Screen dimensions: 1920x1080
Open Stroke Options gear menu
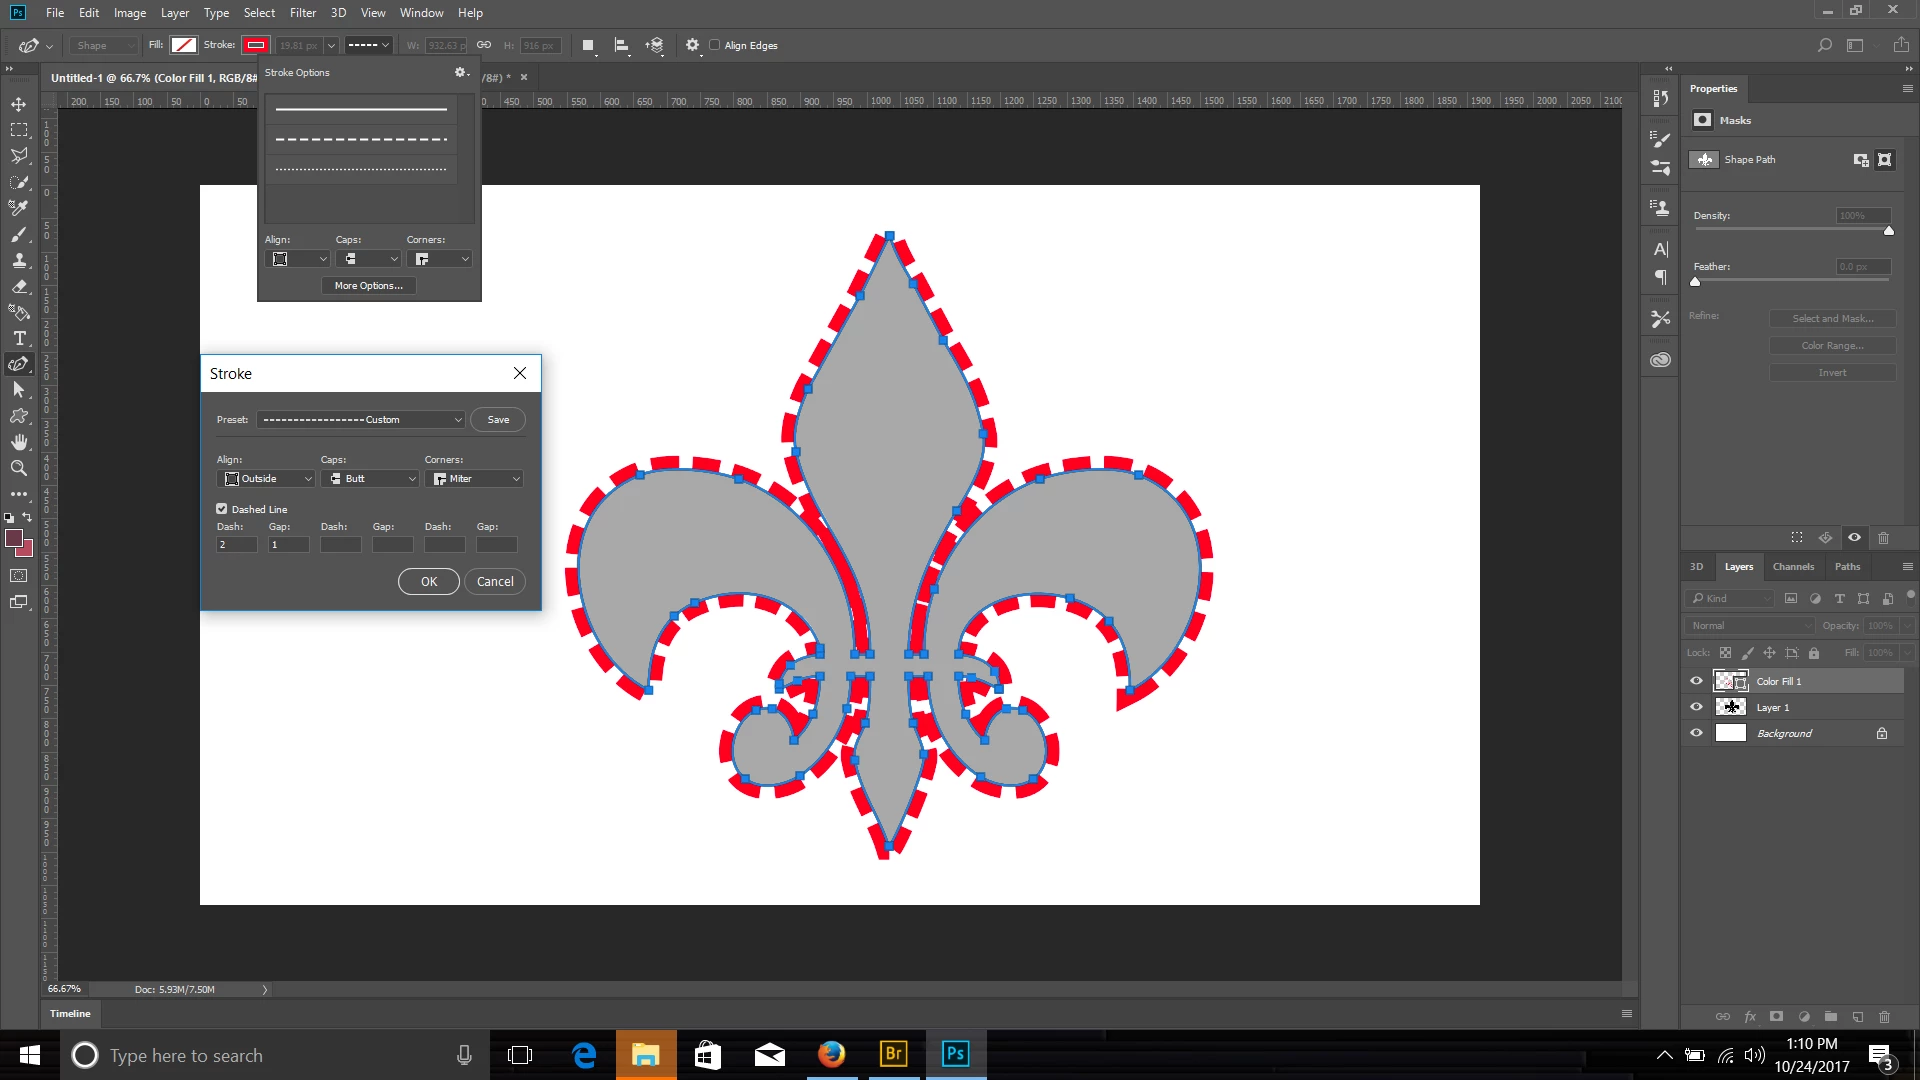pyautogui.click(x=460, y=72)
